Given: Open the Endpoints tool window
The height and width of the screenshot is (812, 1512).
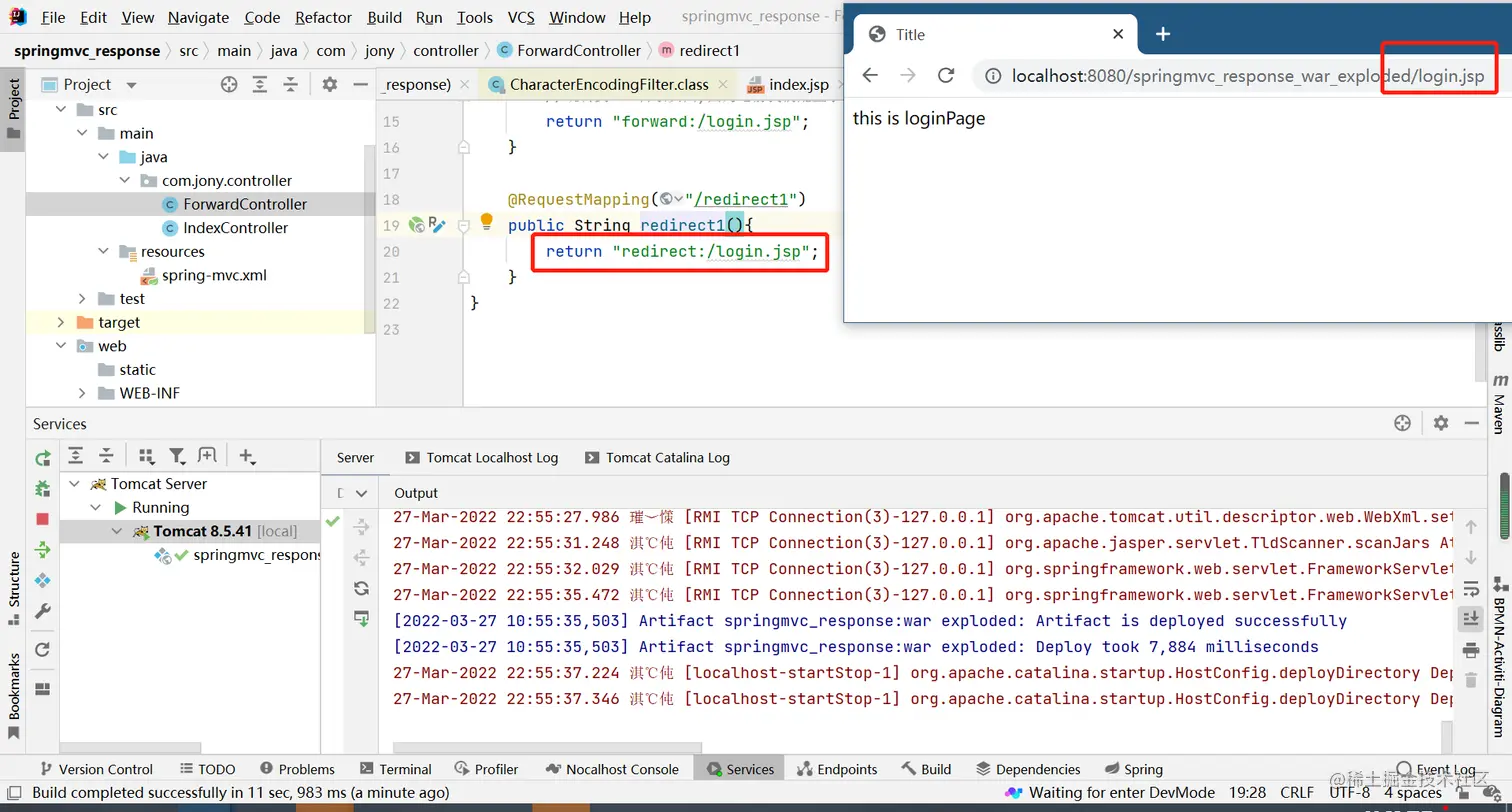Looking at the screenshot, I should pyautogui.click(x=837, y=769).
